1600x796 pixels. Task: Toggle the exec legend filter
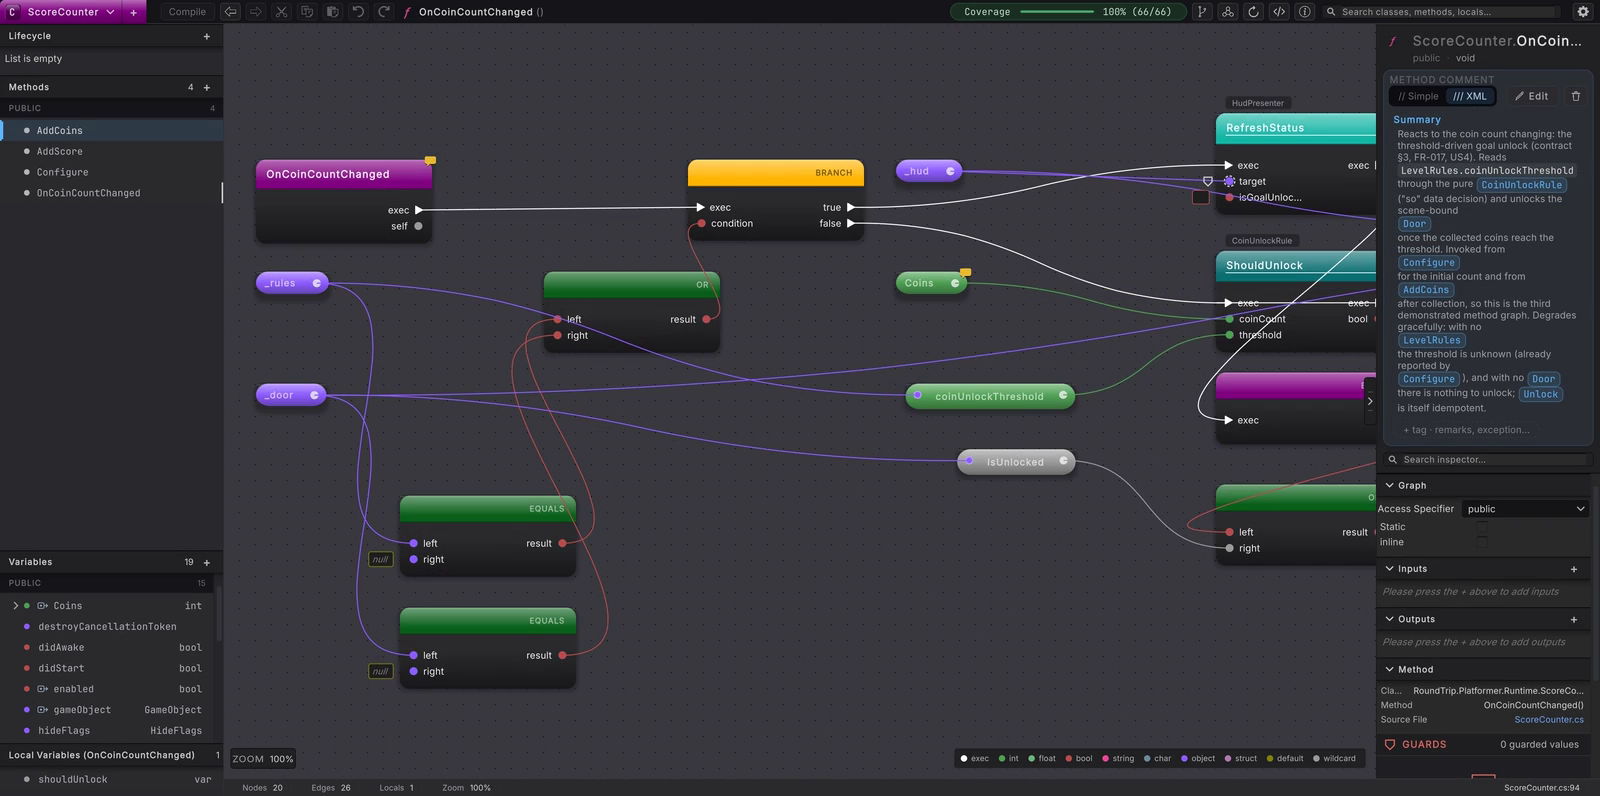(x=975, y=758)
